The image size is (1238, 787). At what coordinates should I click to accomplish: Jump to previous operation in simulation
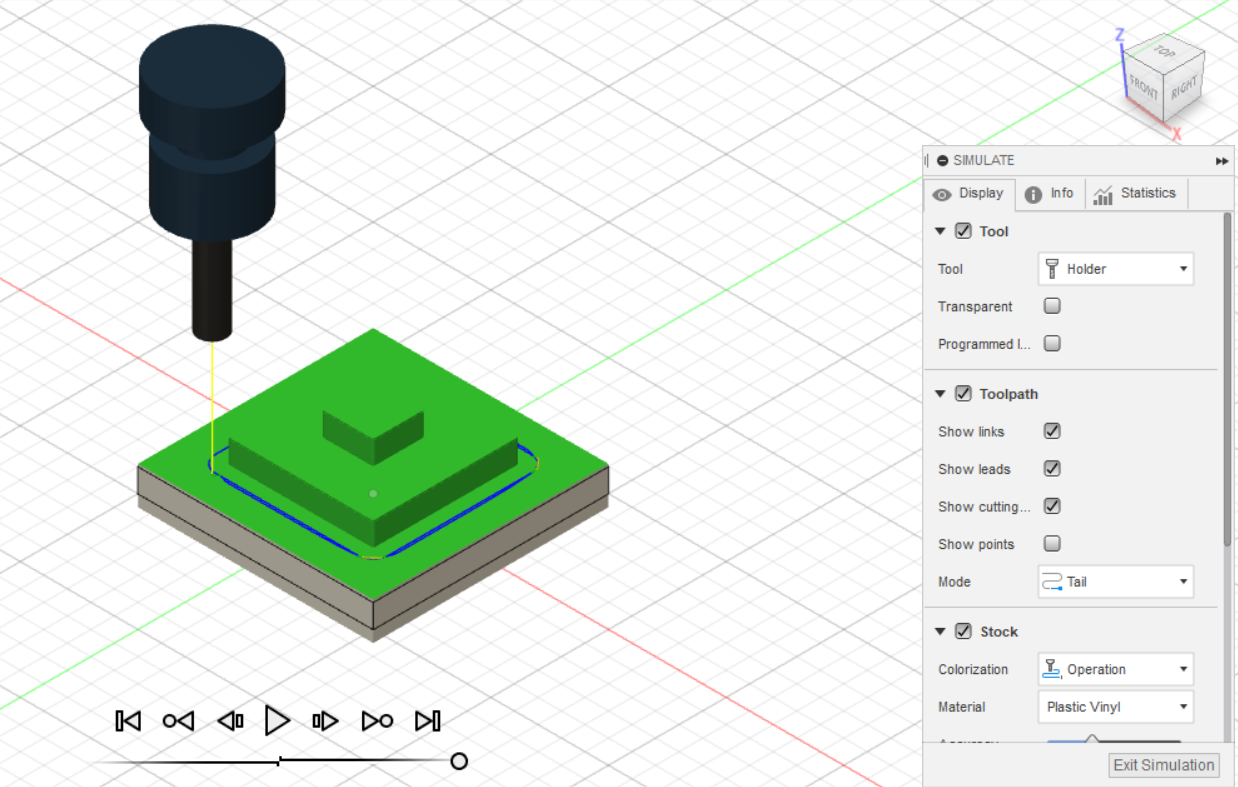[178, 721]
